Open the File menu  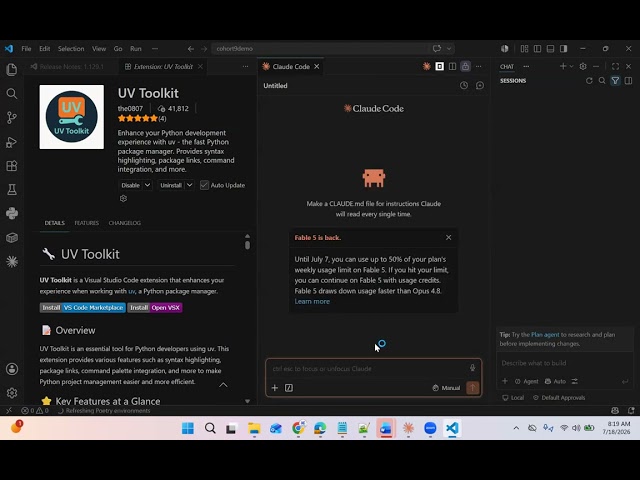click(x=26, y=49)
